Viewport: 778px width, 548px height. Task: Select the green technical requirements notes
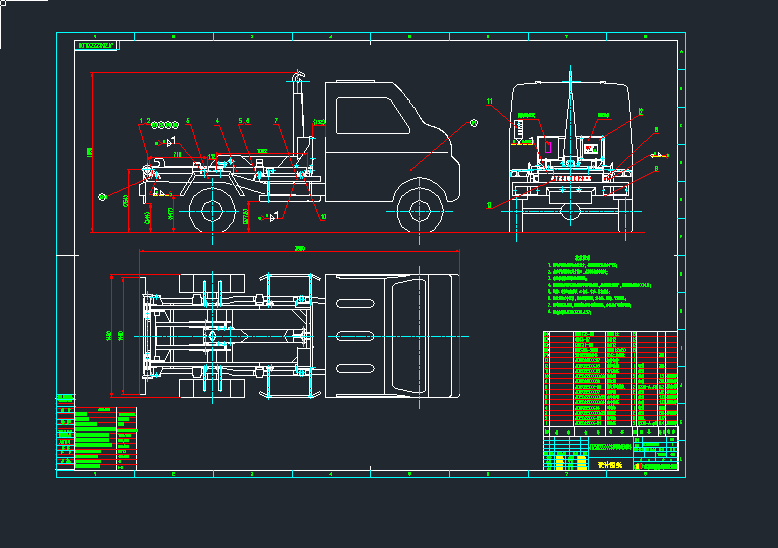(x=600, y=291)
